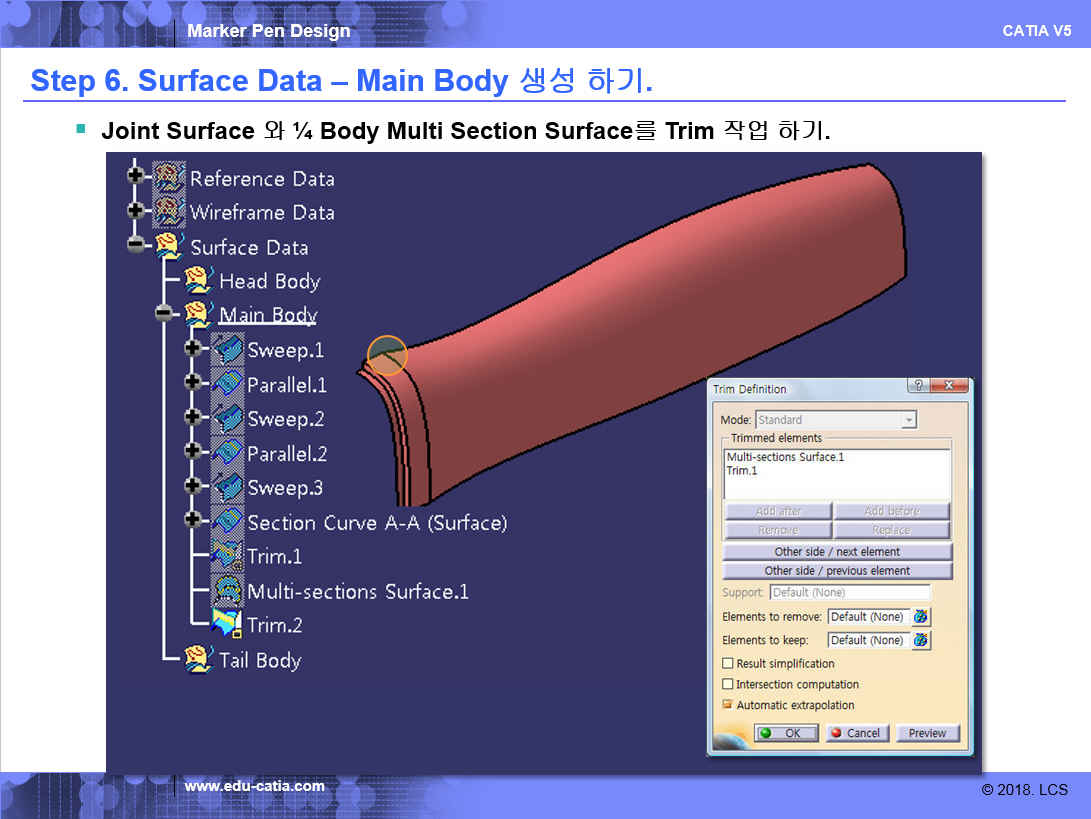
Task: Click the Multi-sections Surface.1 icon in tree
Action: [228, 590]
